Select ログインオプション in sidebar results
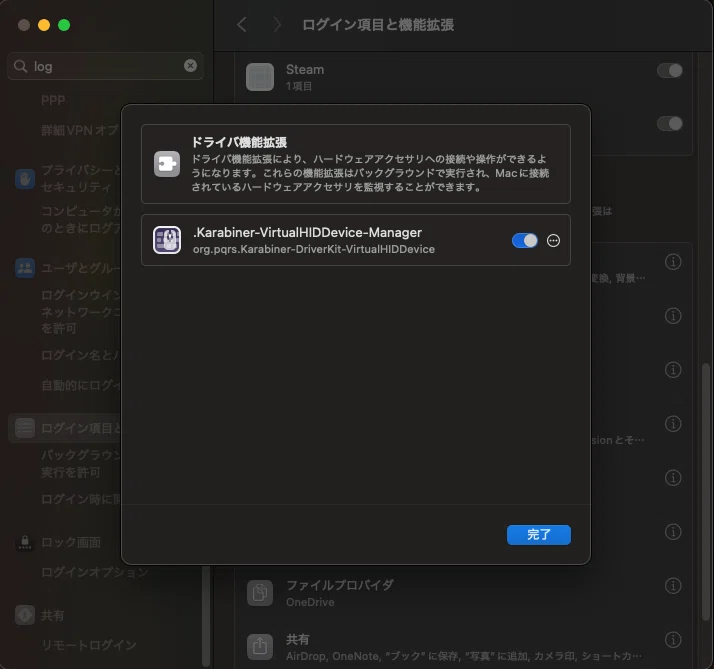This screenshot has width=714, height=669. coord(95,572)
